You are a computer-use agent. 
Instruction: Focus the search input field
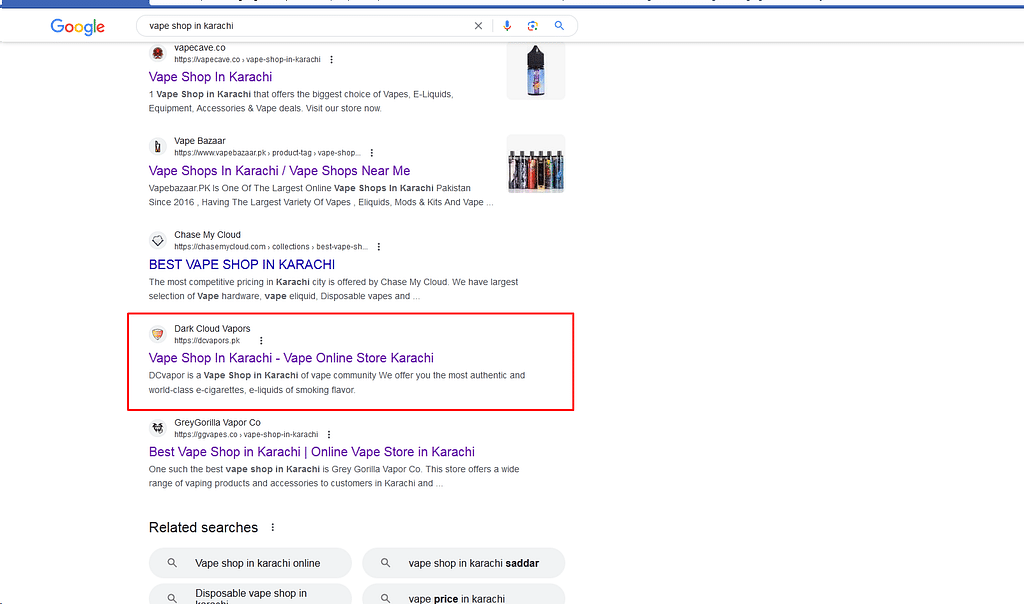pyautogui.click(x=300, y=26)
